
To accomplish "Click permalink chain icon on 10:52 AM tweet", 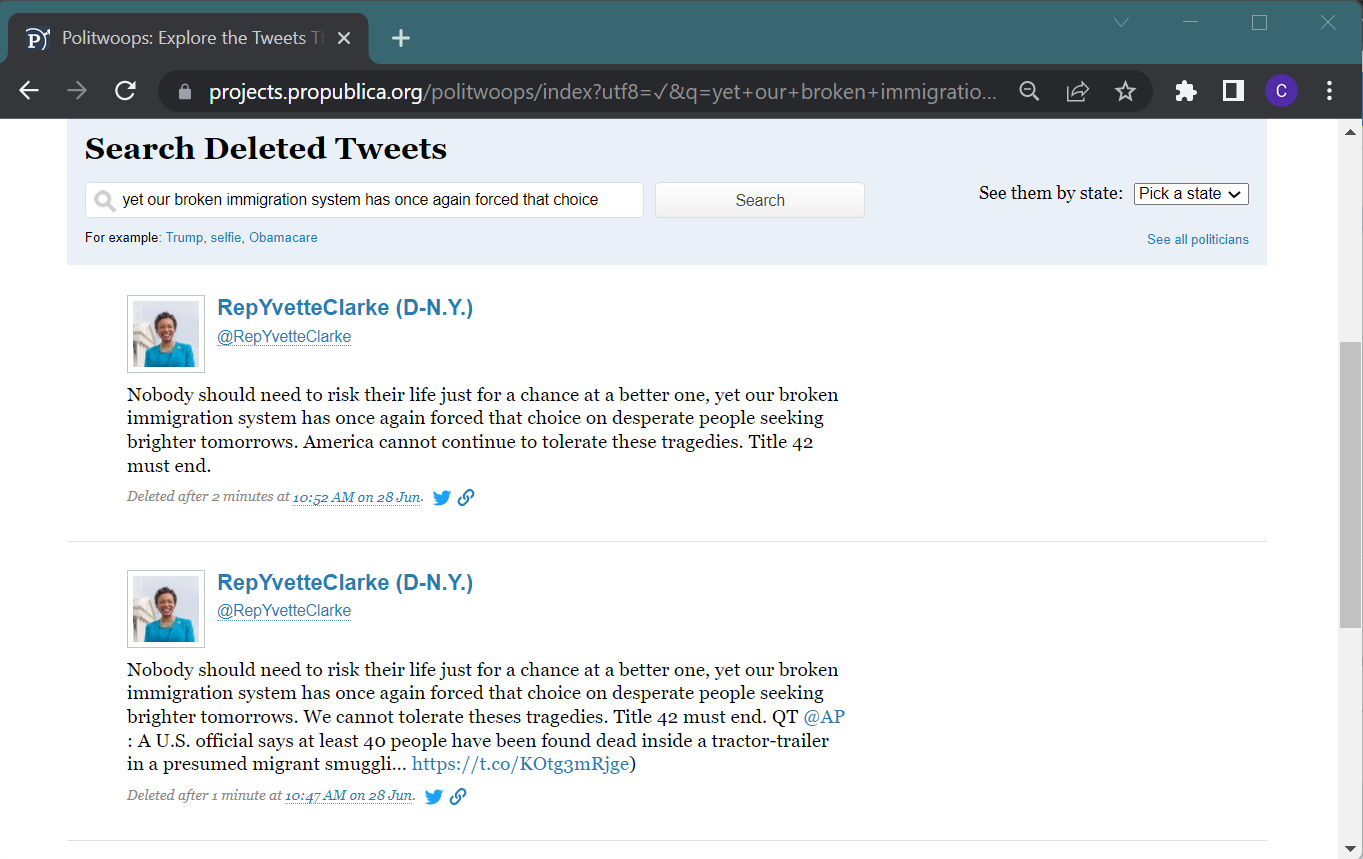I will (466, 497).
